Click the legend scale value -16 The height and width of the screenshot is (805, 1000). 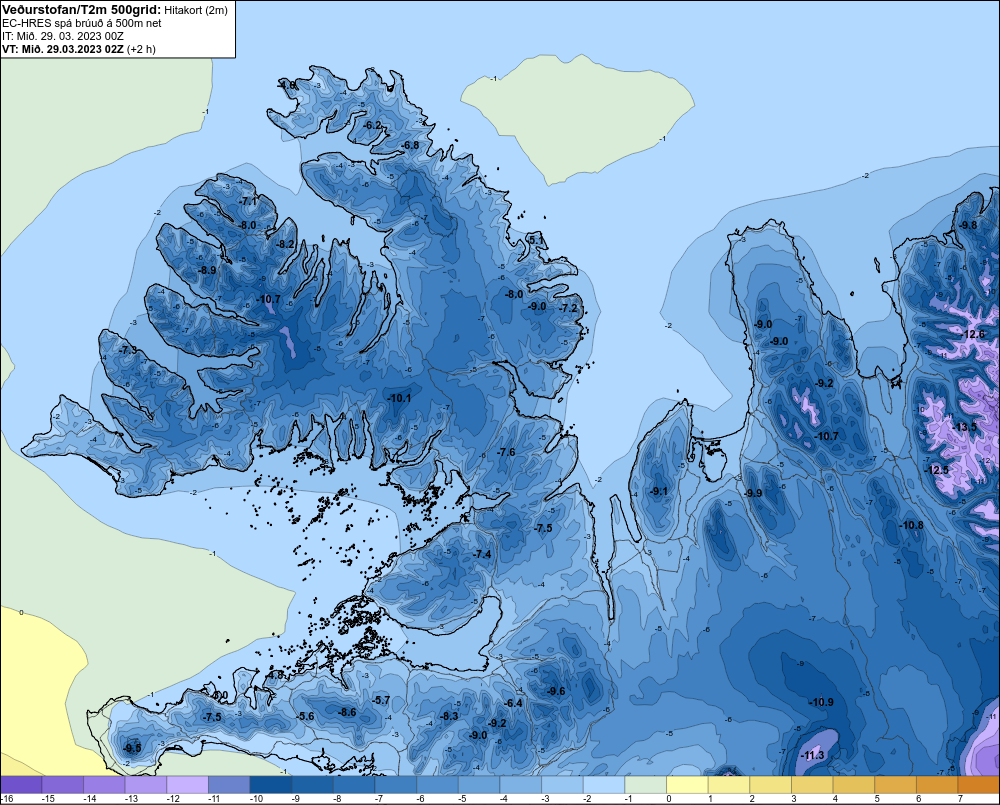(6, 799)
